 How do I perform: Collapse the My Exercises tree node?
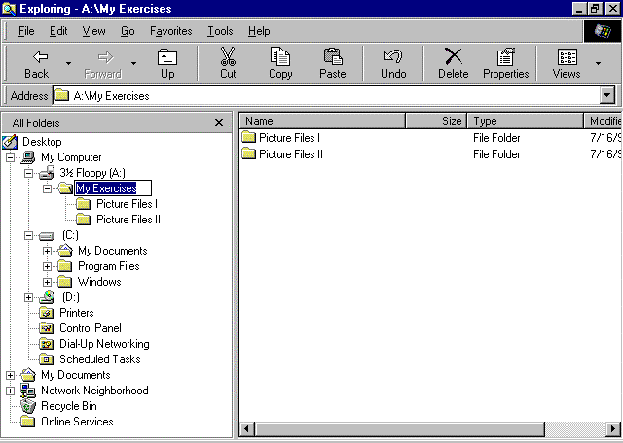[47, 188]
